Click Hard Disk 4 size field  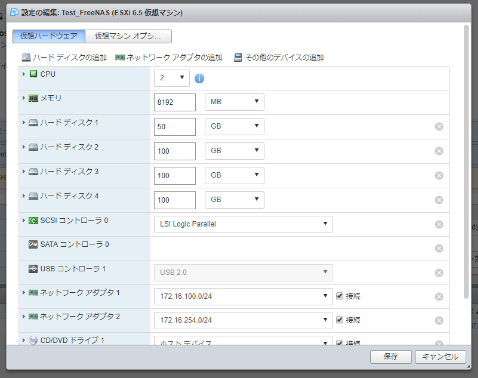(x=175, y=200)
